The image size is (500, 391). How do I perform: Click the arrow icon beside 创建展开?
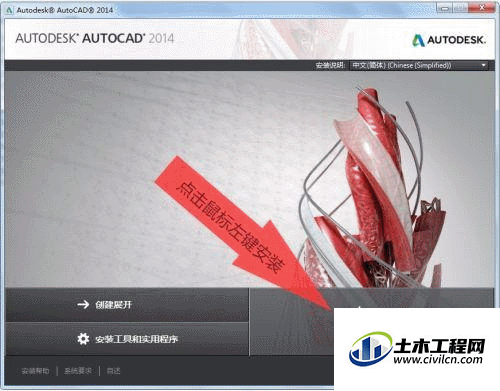point(83,304)
